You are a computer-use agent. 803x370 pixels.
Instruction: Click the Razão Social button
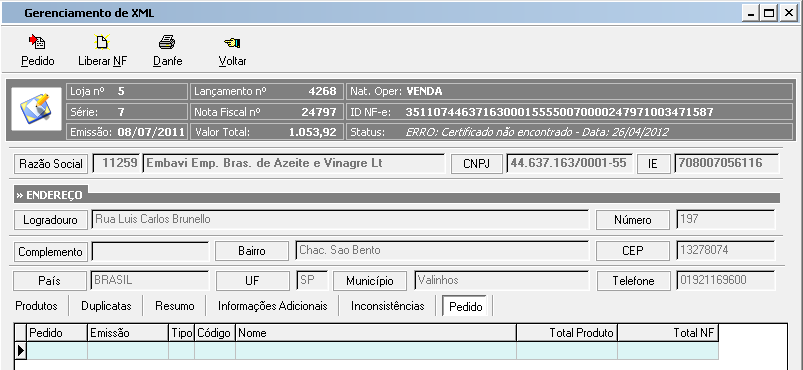pyautogui.click(x=51, y=164)
